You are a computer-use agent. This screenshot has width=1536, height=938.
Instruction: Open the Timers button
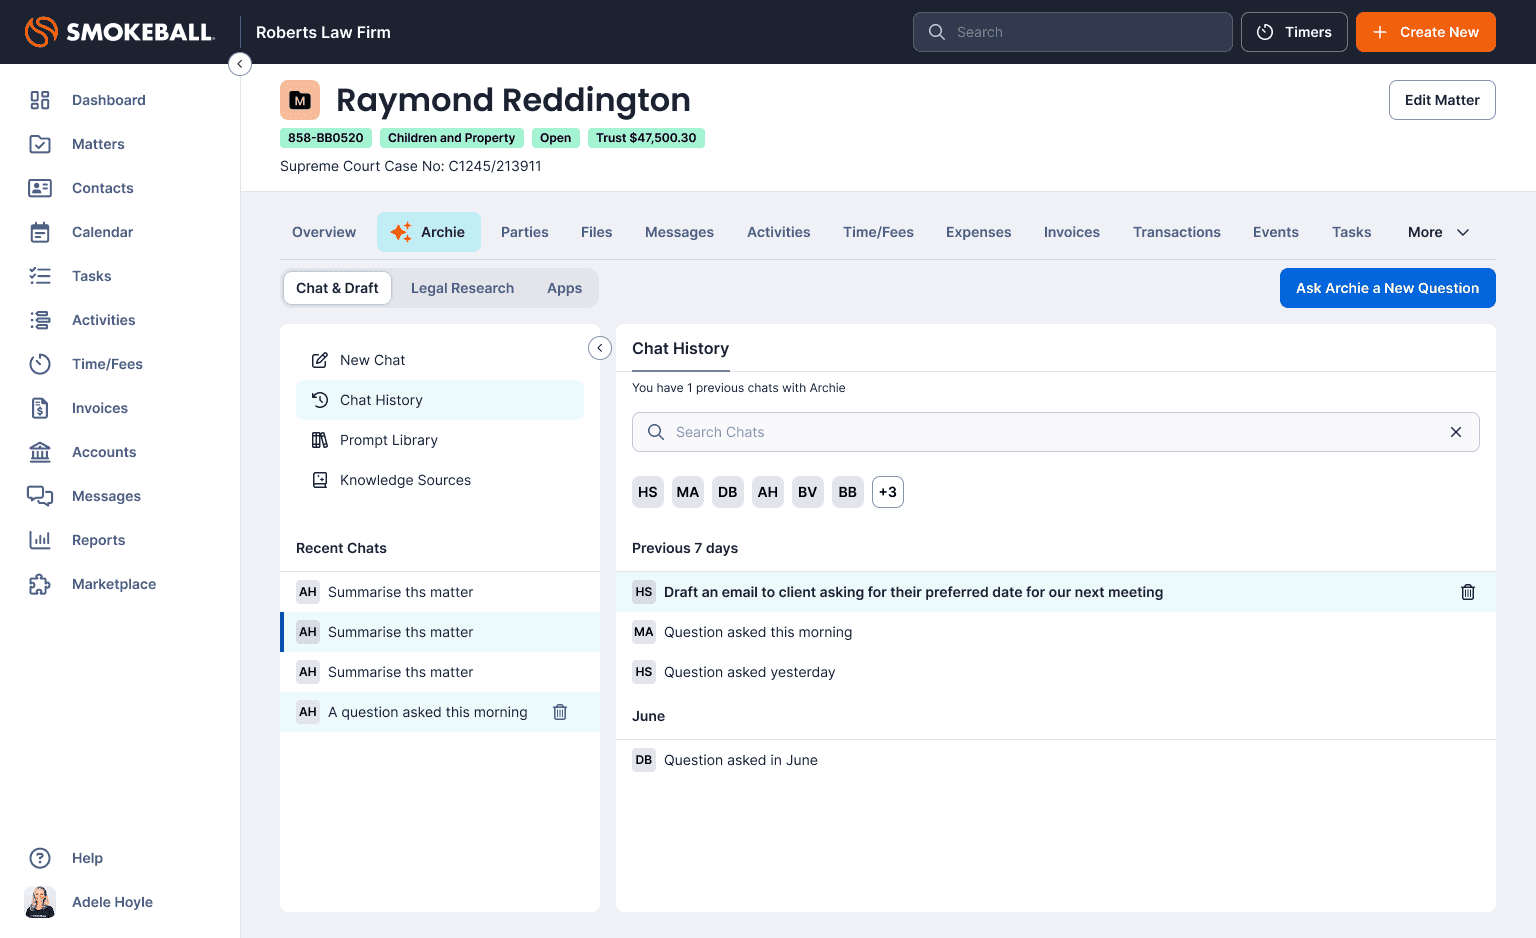pos(1294,32)
